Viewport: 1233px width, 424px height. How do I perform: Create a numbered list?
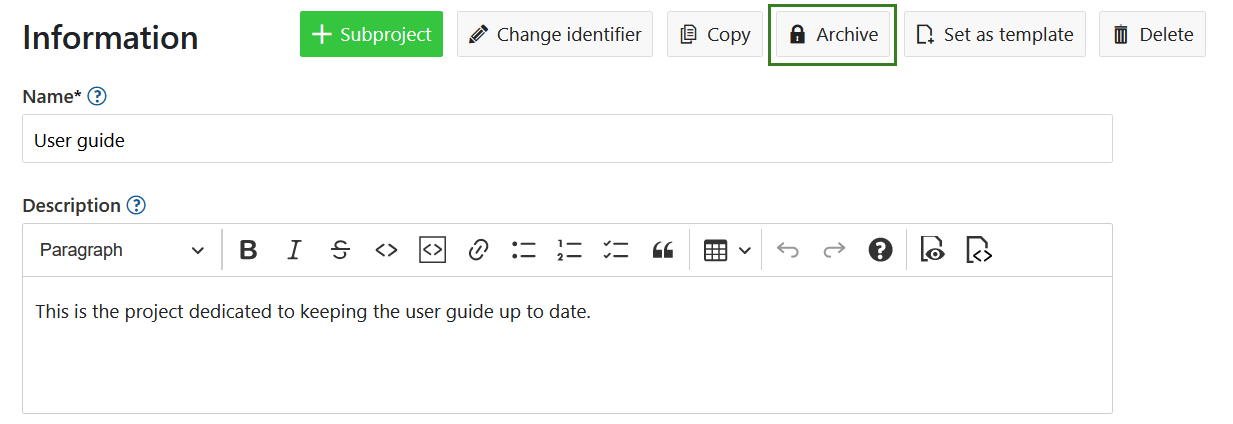point(570,250)
